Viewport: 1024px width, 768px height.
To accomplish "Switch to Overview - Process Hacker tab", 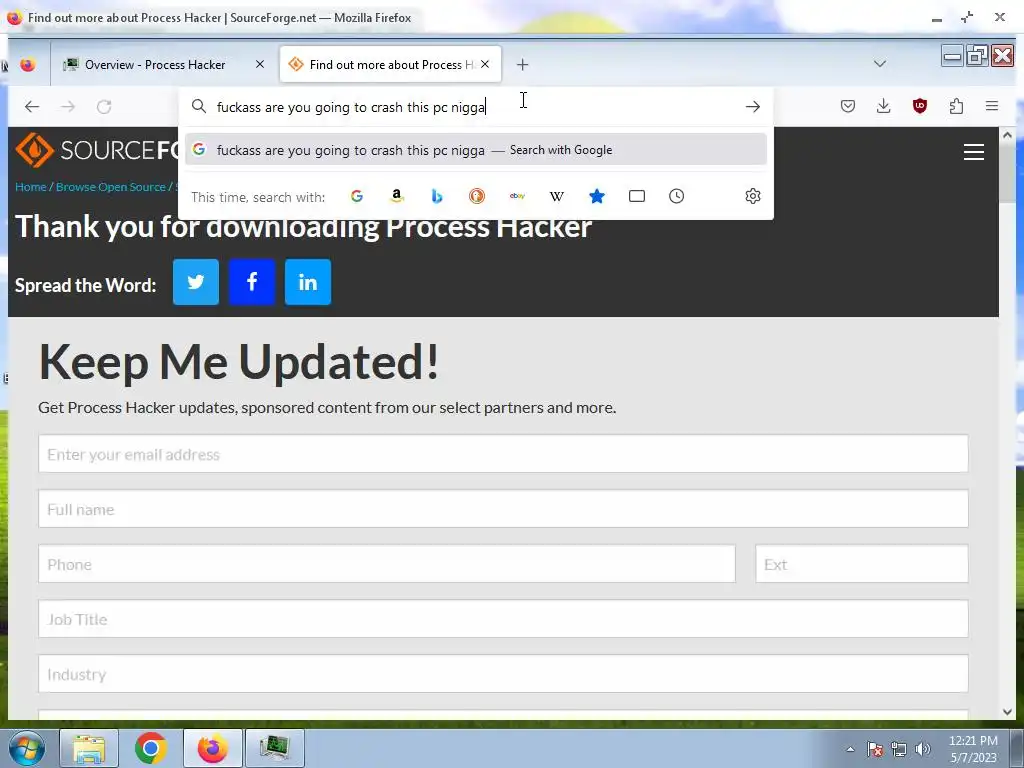I will (x=154, y=65).
